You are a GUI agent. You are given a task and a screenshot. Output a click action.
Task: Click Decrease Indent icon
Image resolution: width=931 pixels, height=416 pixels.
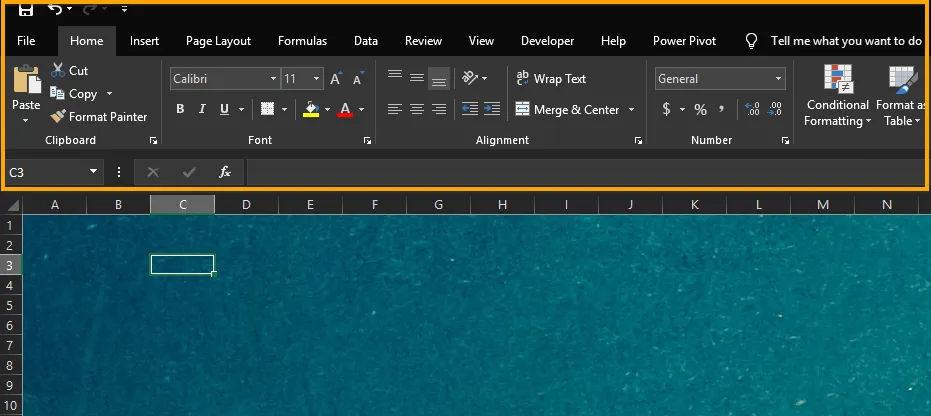[x=470, y=109]
